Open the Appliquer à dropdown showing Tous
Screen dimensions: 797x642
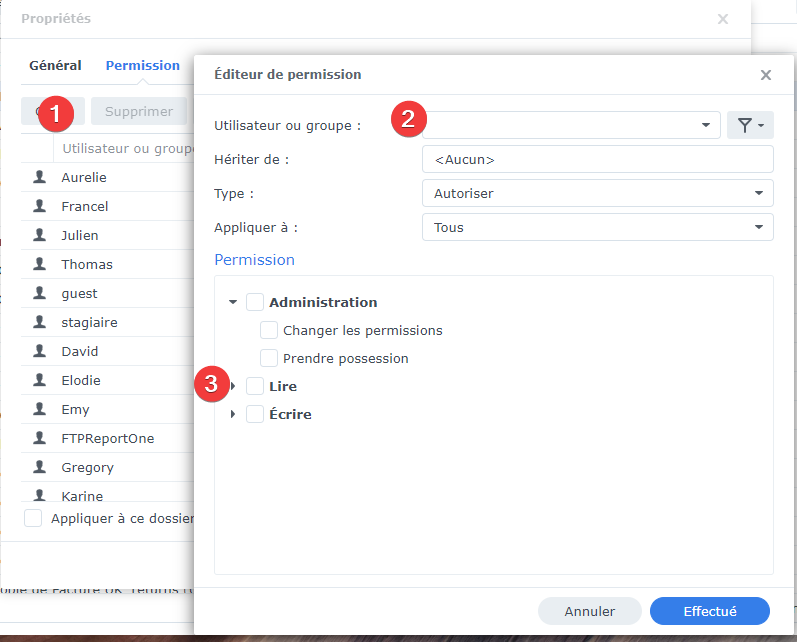pos(598,227)
